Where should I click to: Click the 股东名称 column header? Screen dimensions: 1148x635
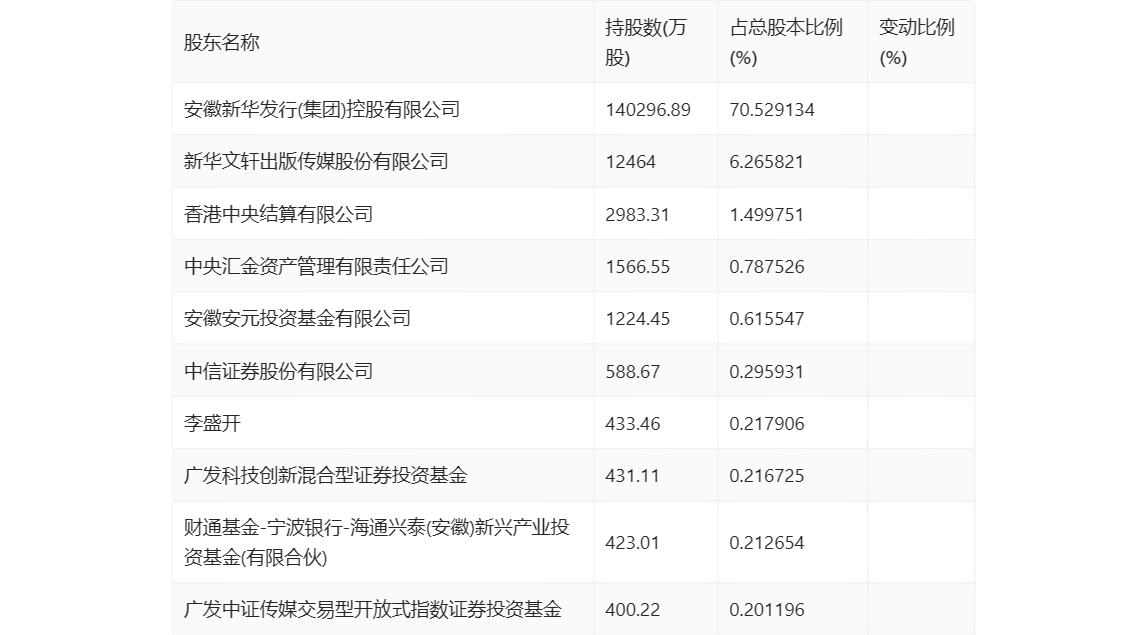pos(222,42)
